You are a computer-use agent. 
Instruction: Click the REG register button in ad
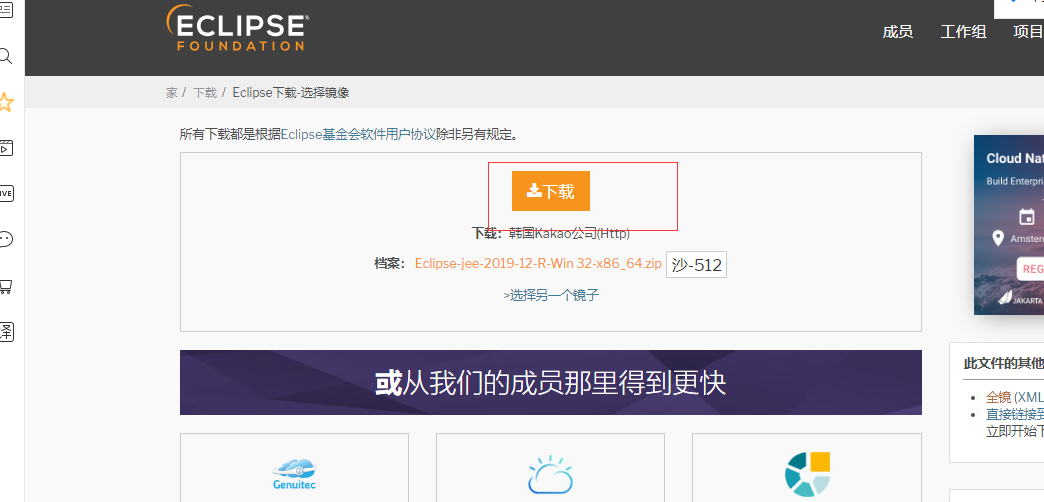1031,269
